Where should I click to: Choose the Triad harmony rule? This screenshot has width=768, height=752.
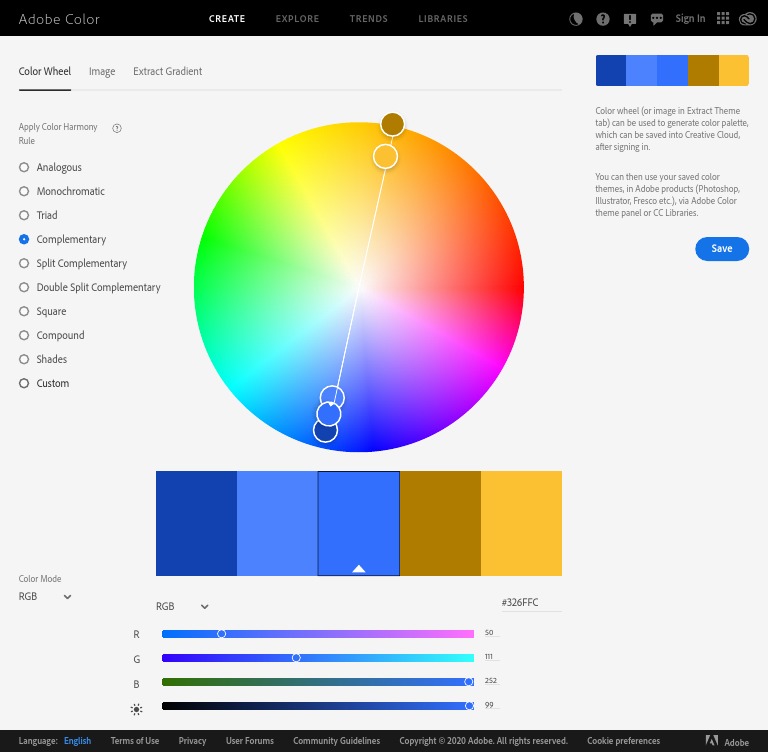[x=24, y=215]
